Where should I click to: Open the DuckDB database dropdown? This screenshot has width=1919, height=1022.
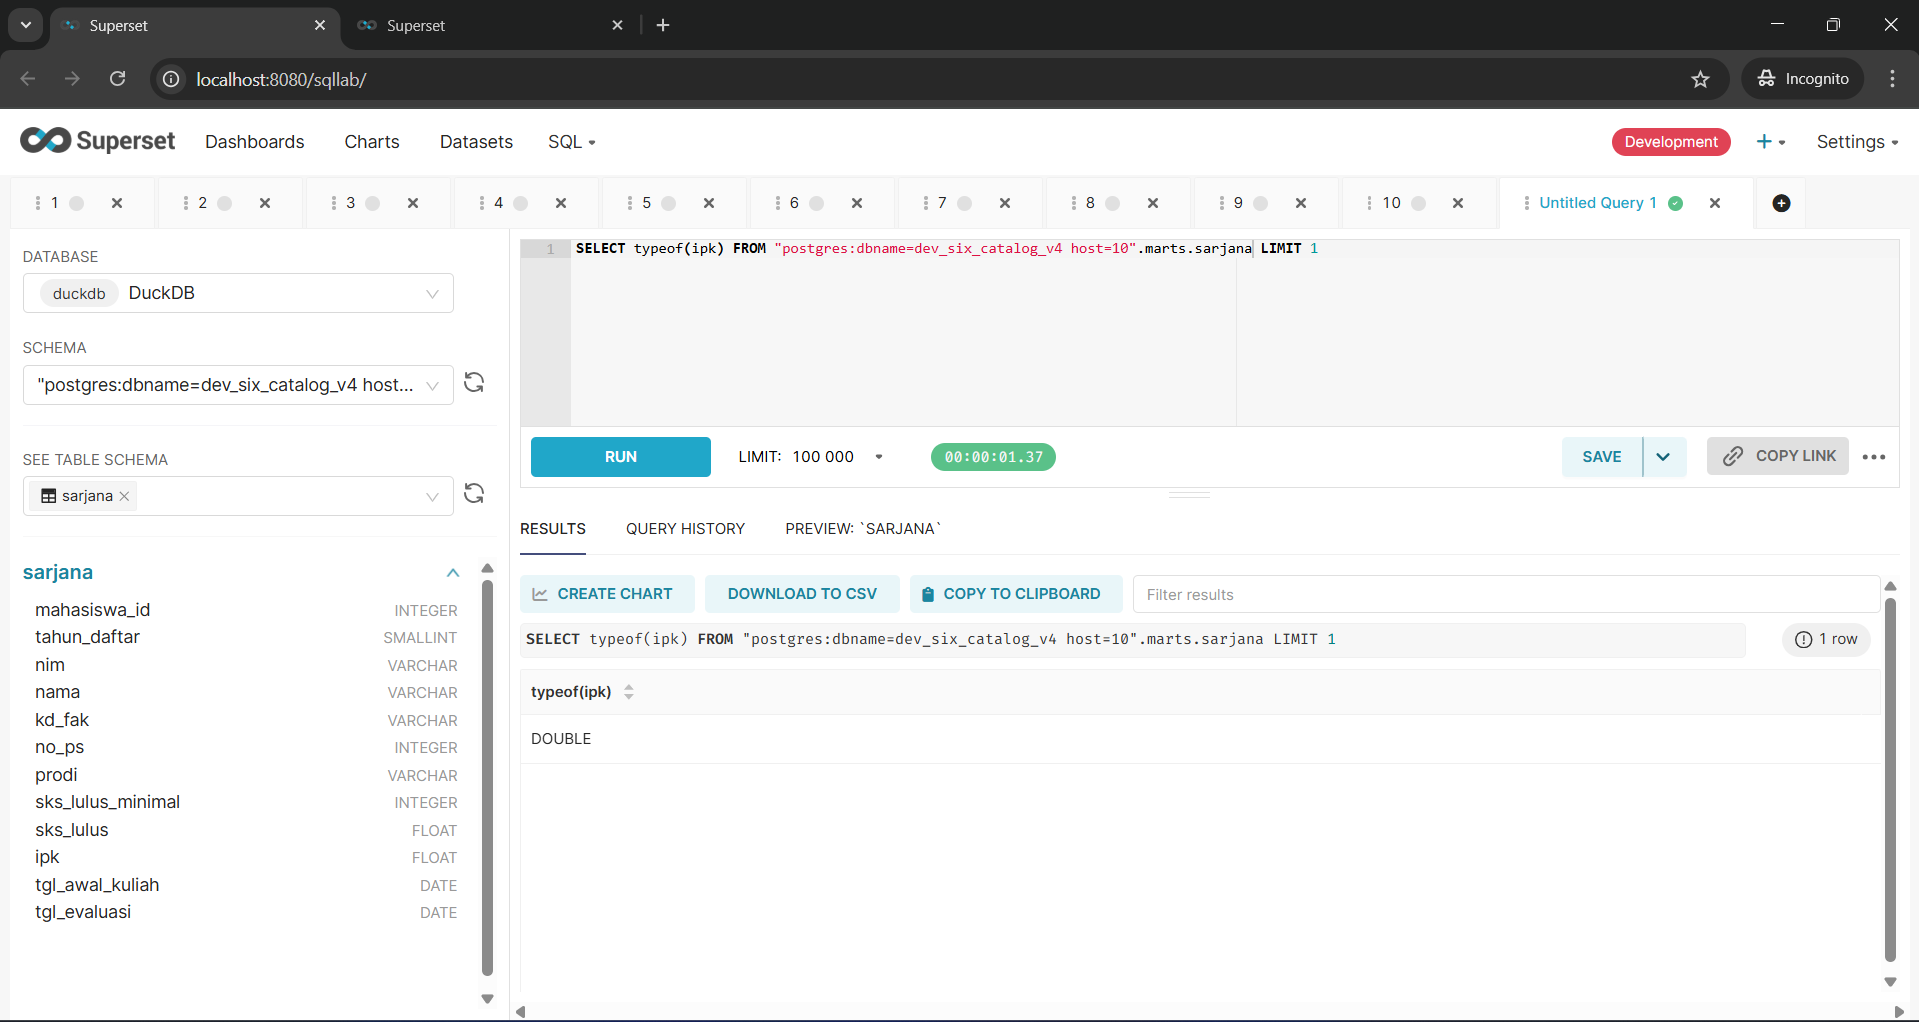click(x=238, y=293)
